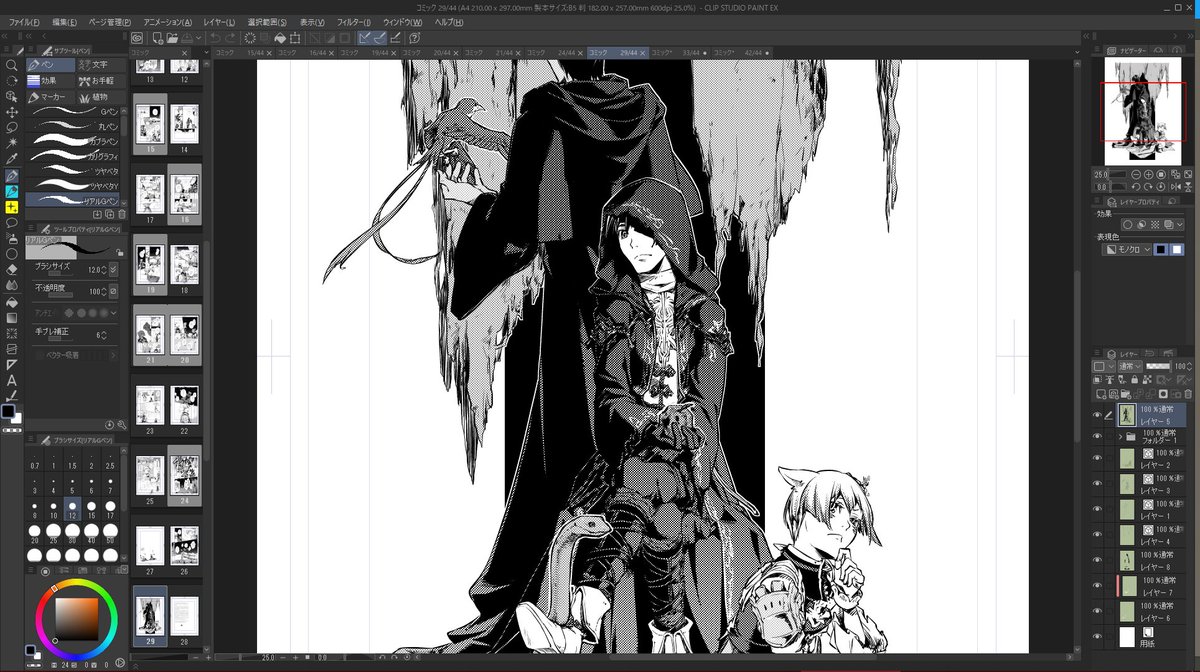Open anti-aliasing options dropdown arrow
Image resolution: width=1200 pixels, height=672 pixels.
[116, 312]
